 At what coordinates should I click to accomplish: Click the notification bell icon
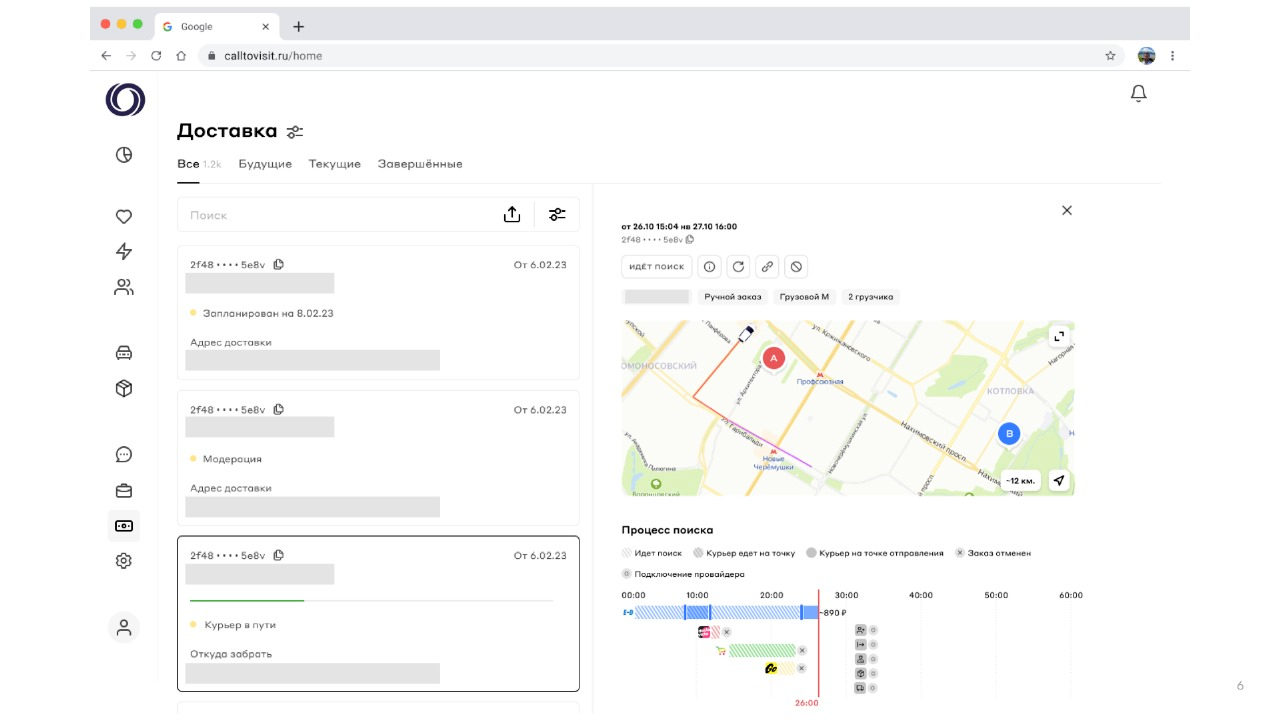tap(1138, 93)
